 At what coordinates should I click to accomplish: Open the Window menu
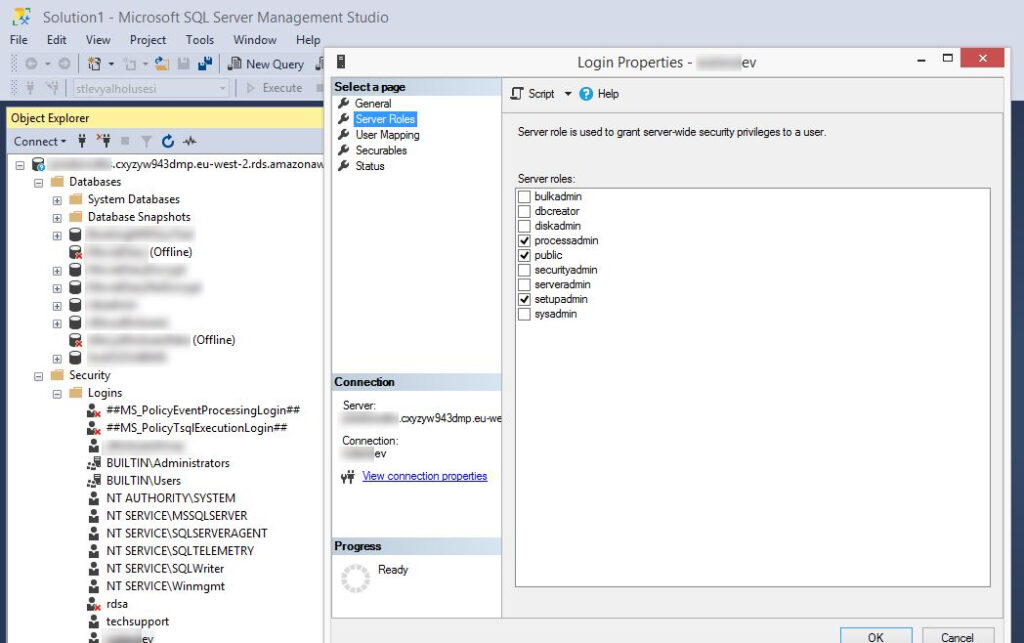[255, 40]
